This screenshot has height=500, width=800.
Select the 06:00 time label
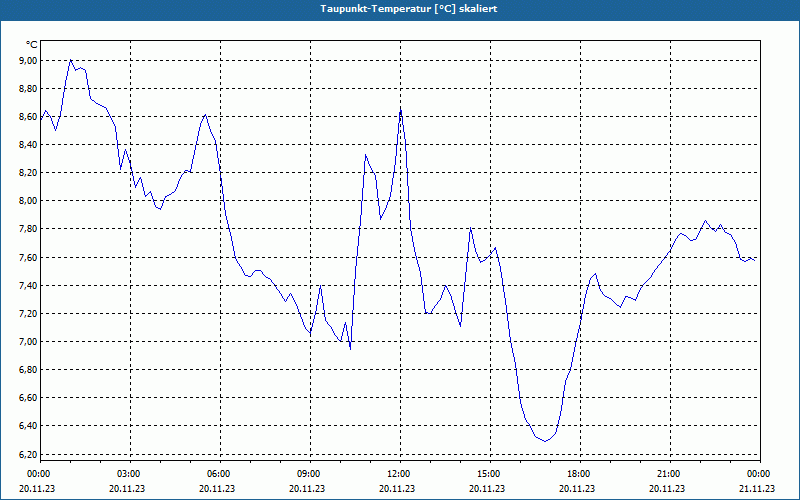[217, 474]
